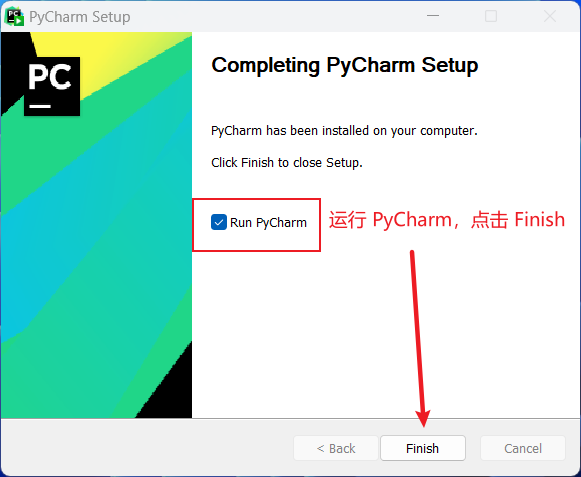The image size is (581, 477).
Task: Click the Cancel button
Action: coord(523,448)
